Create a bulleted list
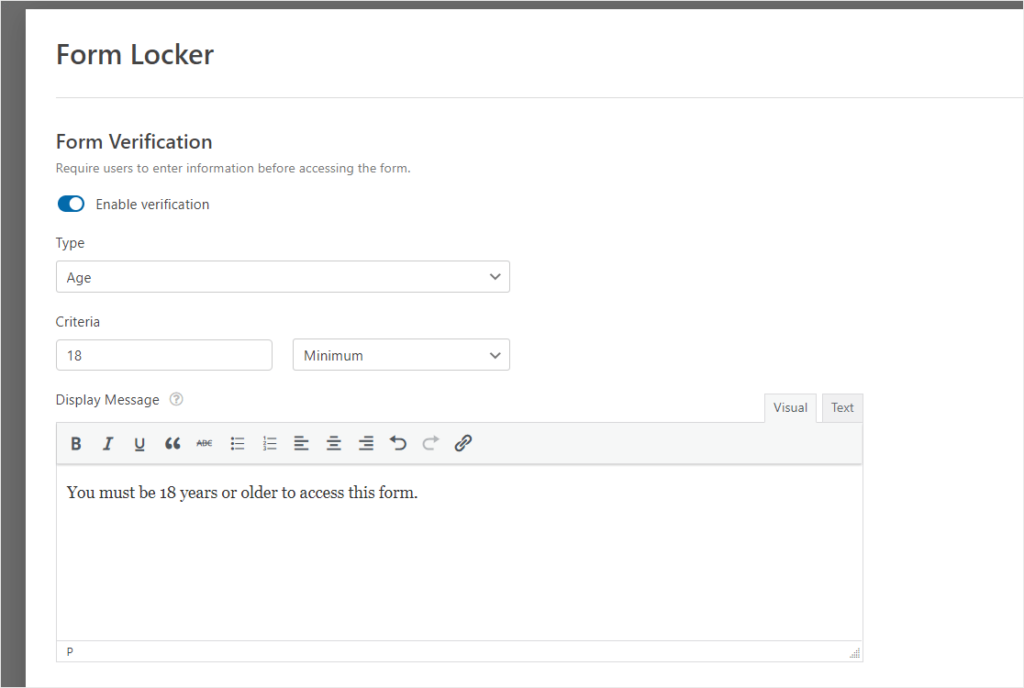1024x688 pixels. (x=237, y=443)
